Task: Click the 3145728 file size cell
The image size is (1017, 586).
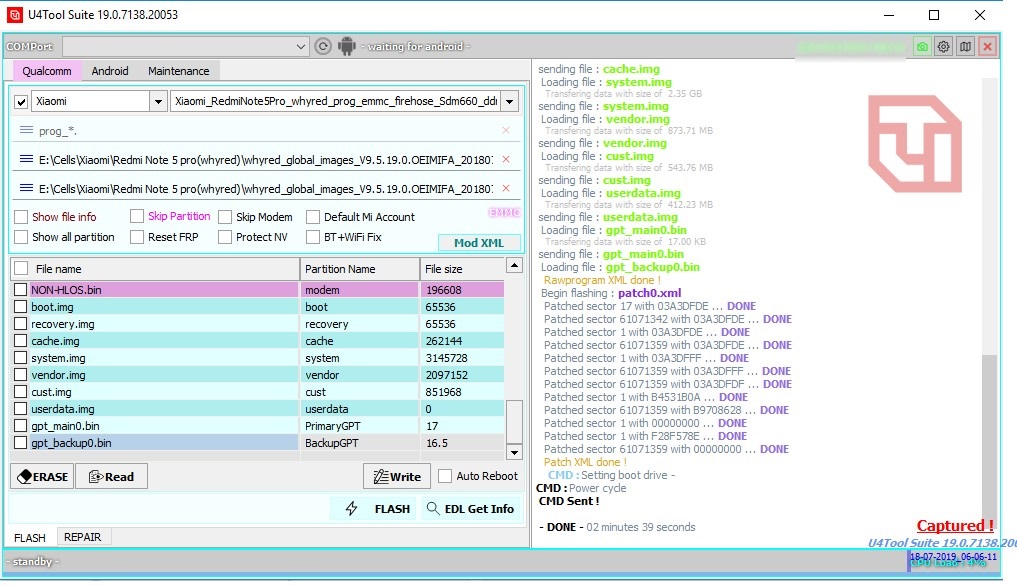Action: 462,358
